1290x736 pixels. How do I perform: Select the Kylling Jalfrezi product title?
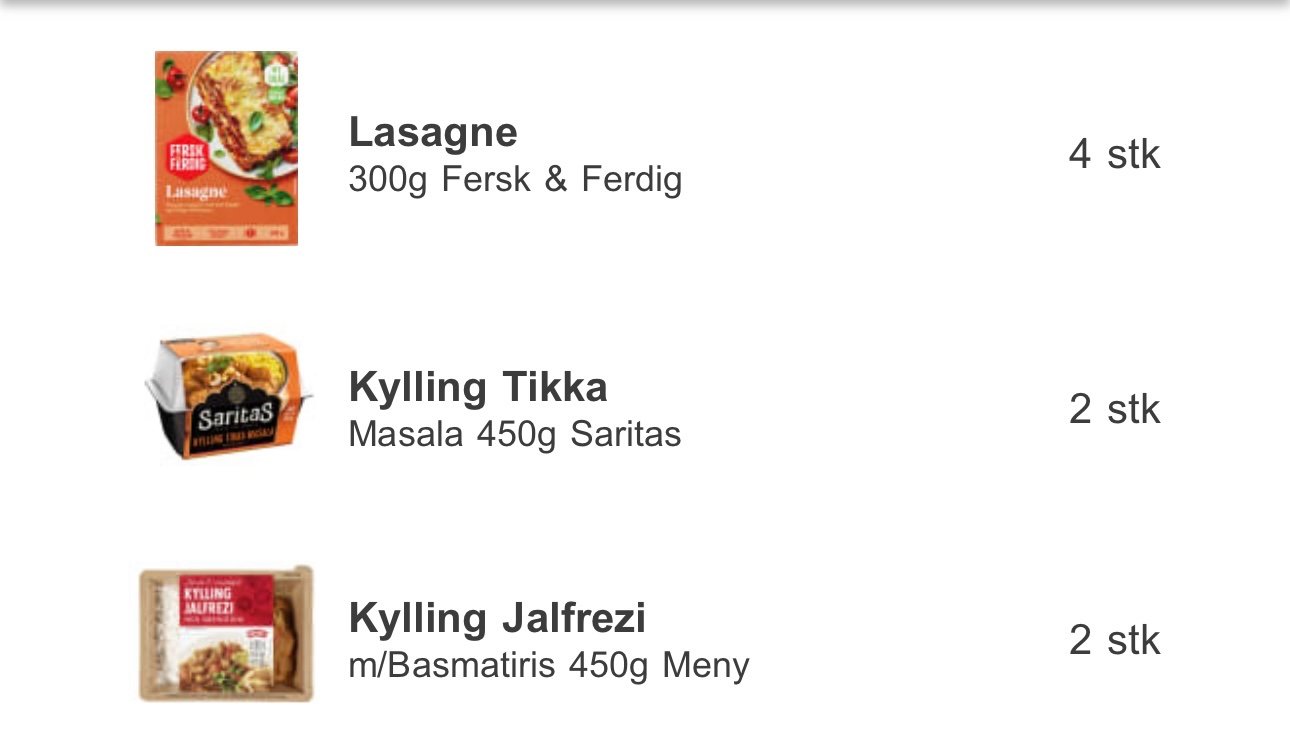tap(497, 618)
